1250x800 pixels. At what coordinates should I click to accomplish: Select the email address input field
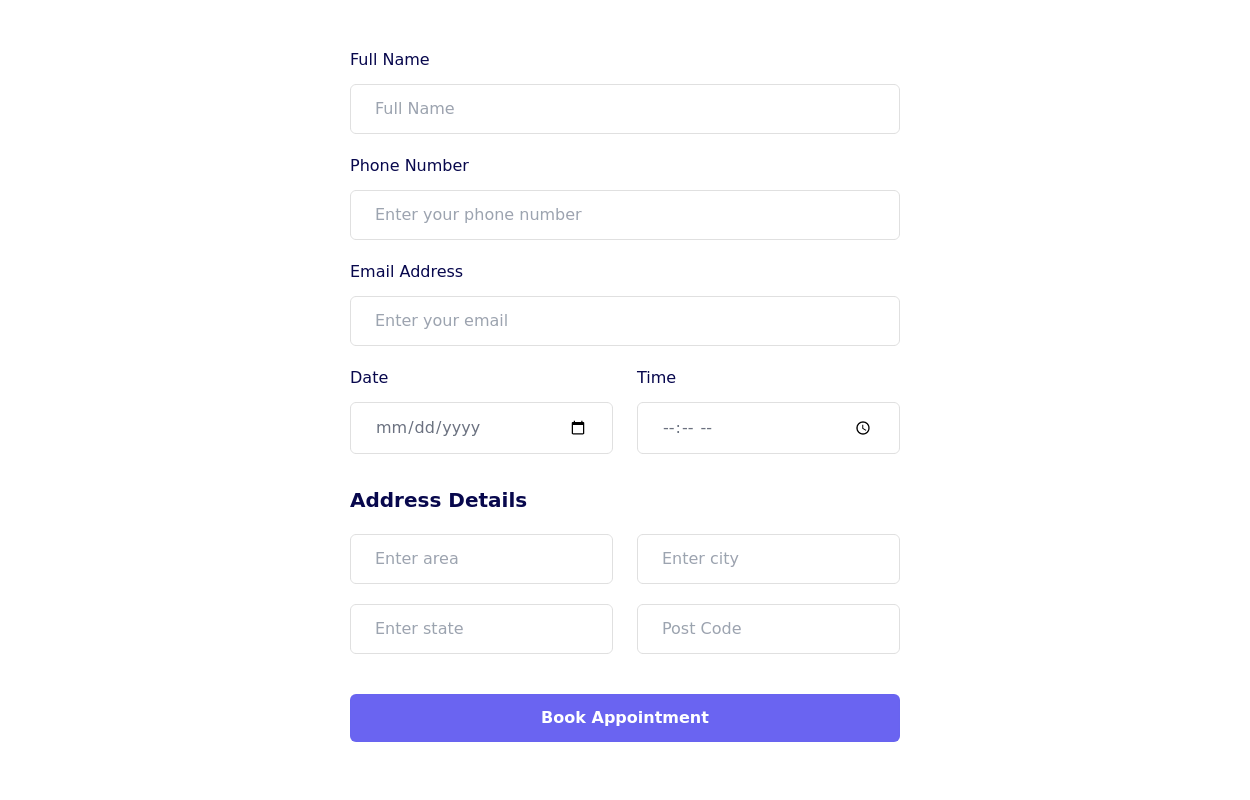[x=625, y=321]
